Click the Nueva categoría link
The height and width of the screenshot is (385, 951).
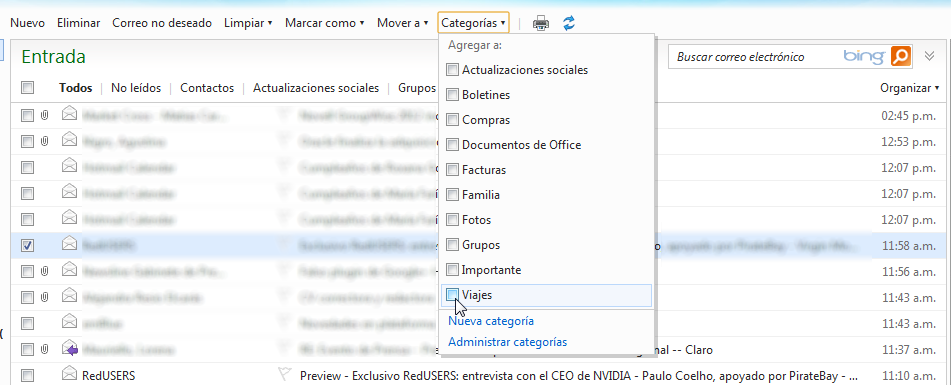coord(491,321)
